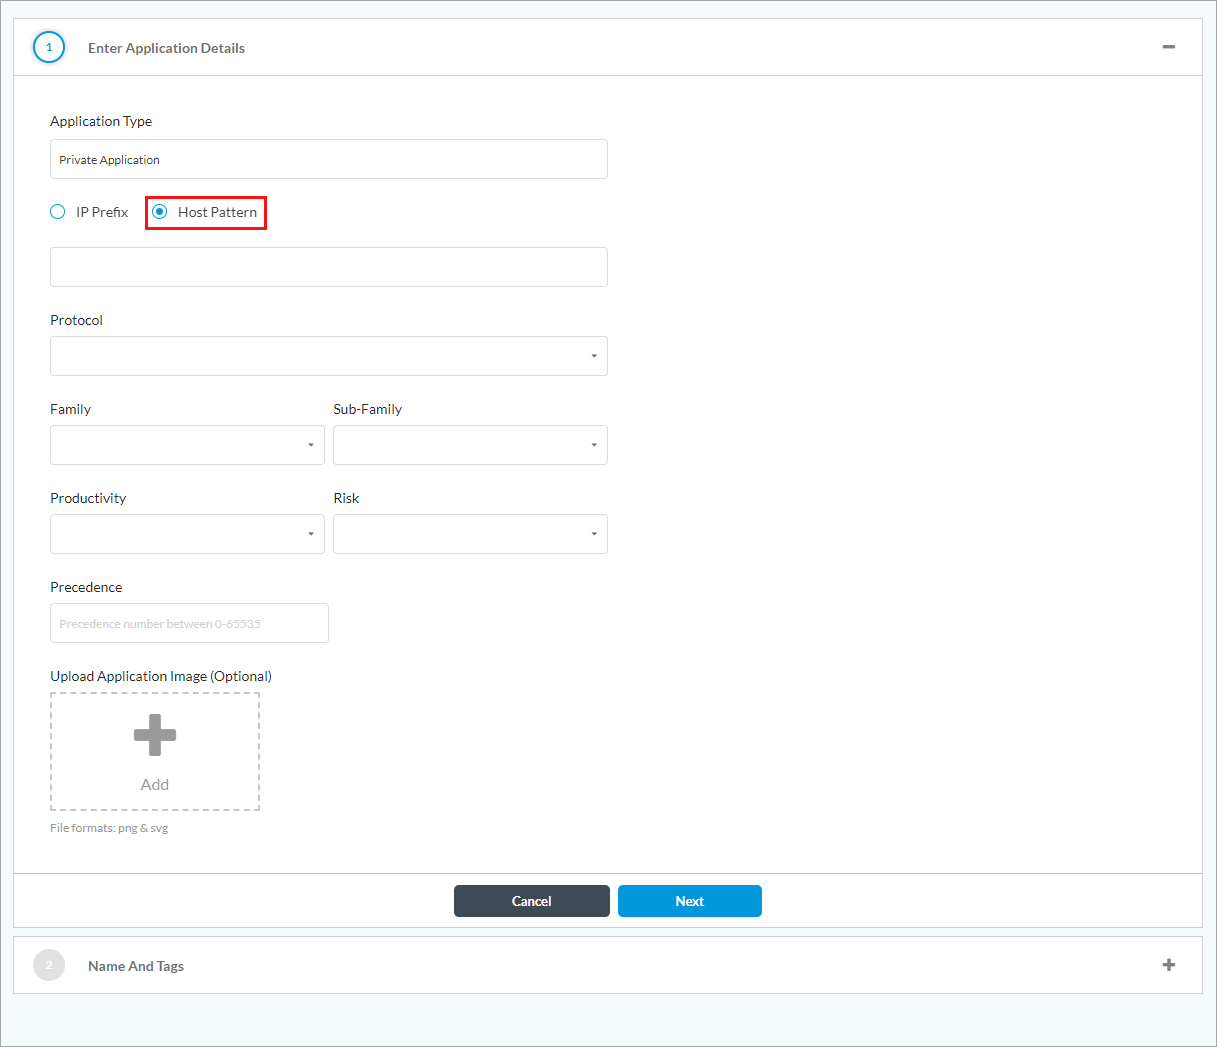Open the Sub-Family dropdown

coord(470,445)
